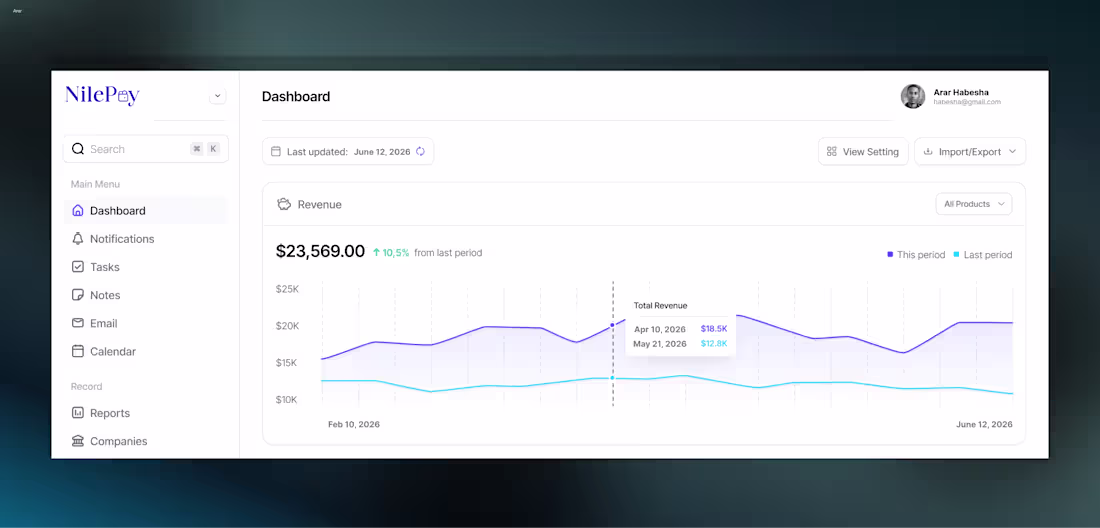This screenshot has width=1100, height=528.
Task: Click the Email envelope icon
Action: point(78,323)
